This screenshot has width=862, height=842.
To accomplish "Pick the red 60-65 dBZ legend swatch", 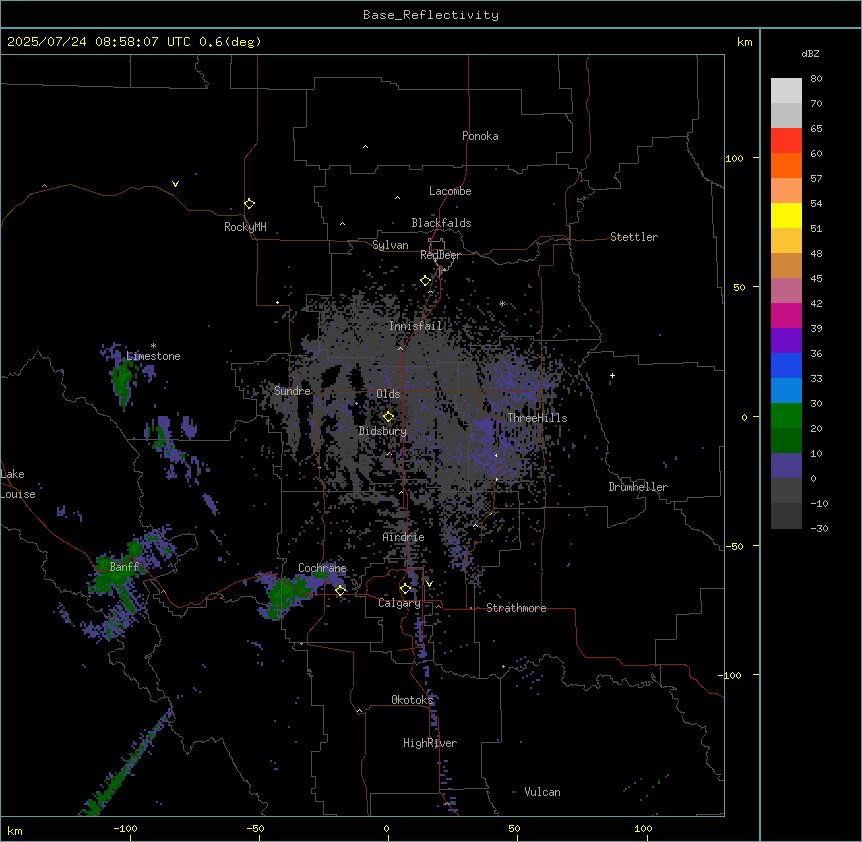I will coord(786,140).
